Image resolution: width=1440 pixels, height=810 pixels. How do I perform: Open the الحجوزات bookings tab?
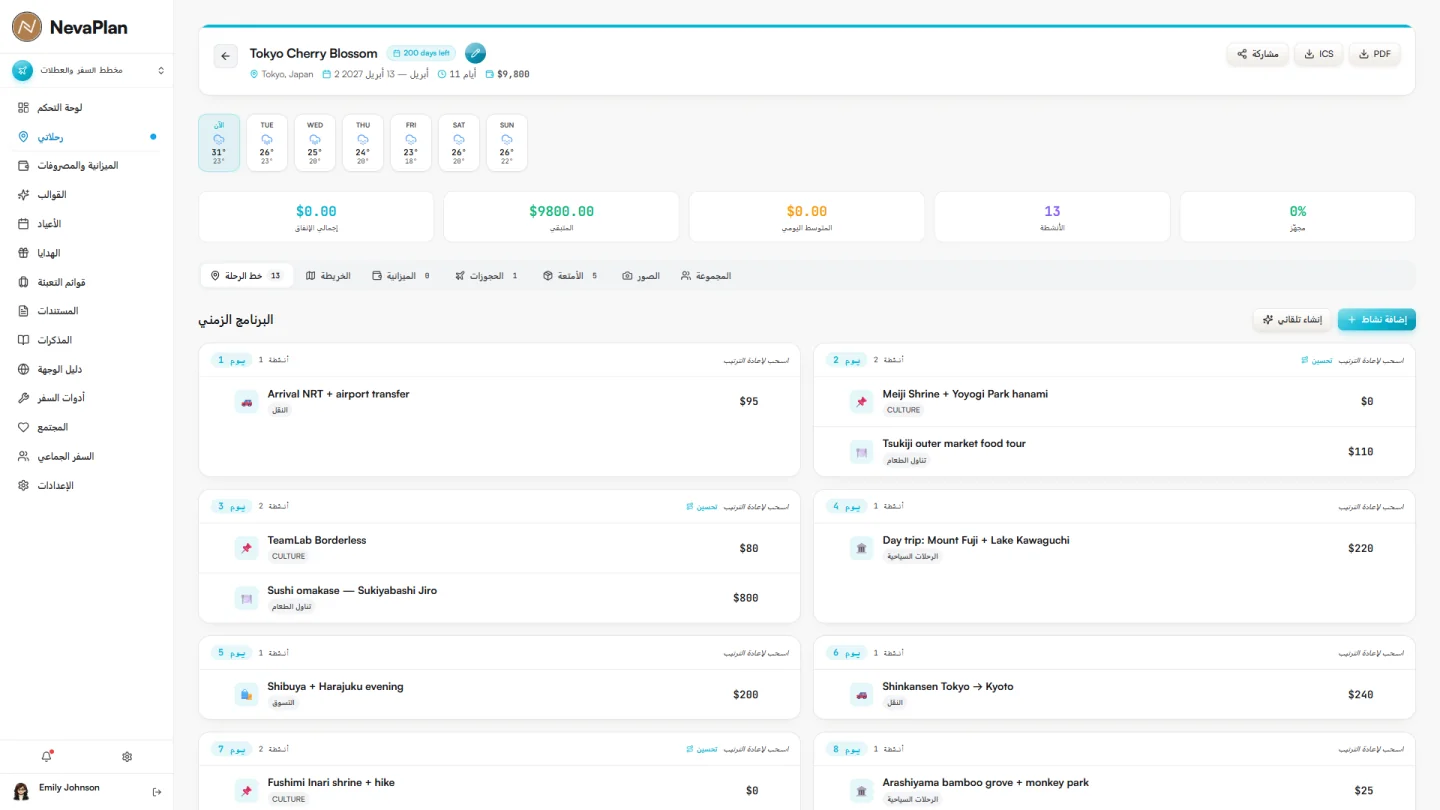[x=487, y=275]
